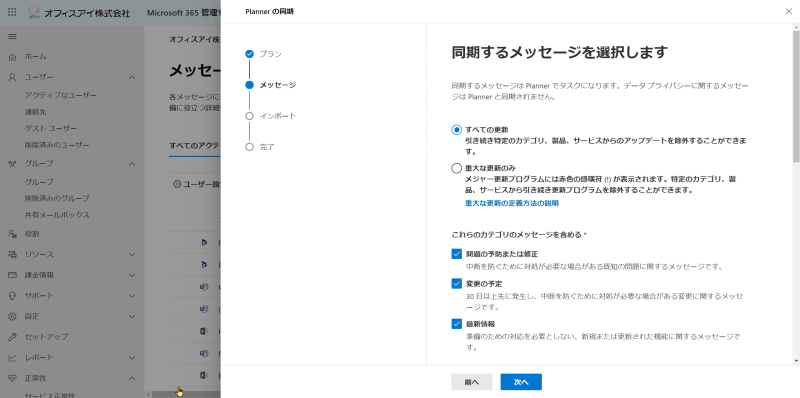Select the 重大な更新のみ radio button

457,168
